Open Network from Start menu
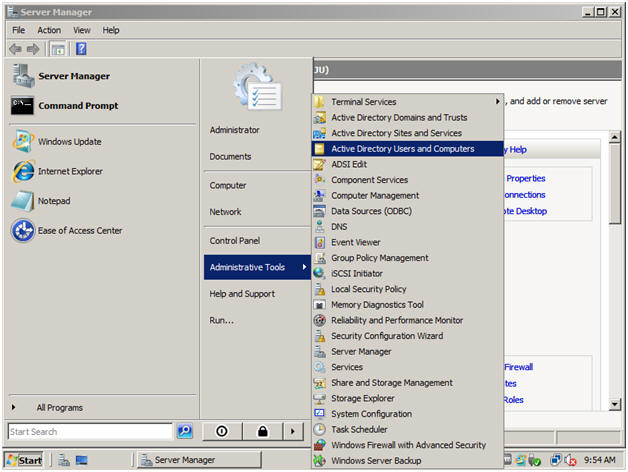This screenshot has height=472, width=628. click(225, 212)
